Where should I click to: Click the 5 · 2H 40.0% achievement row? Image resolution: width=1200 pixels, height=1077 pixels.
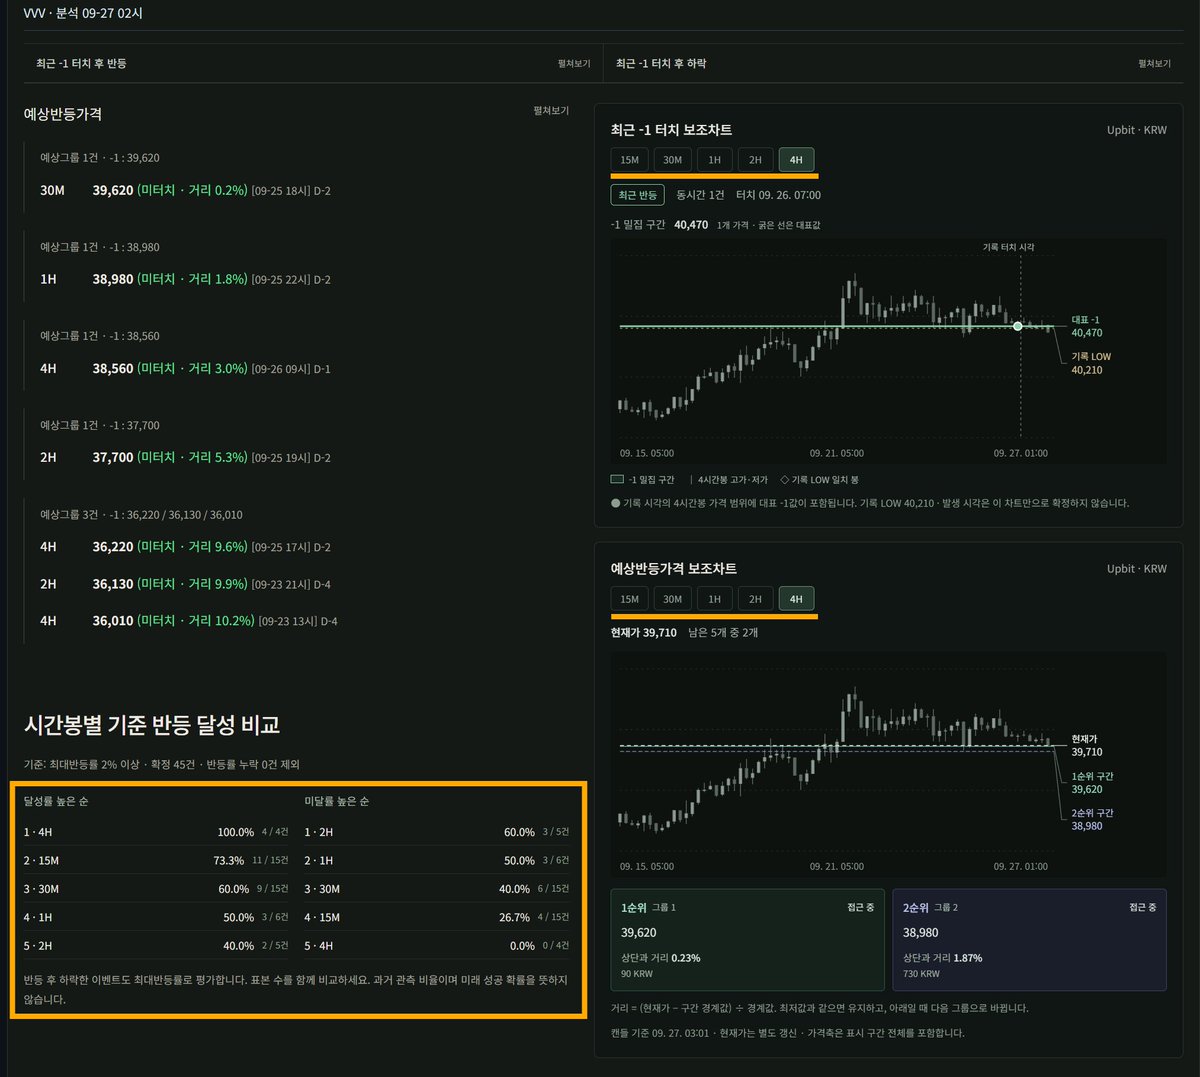pyautogui.click(x=156, y=946)
